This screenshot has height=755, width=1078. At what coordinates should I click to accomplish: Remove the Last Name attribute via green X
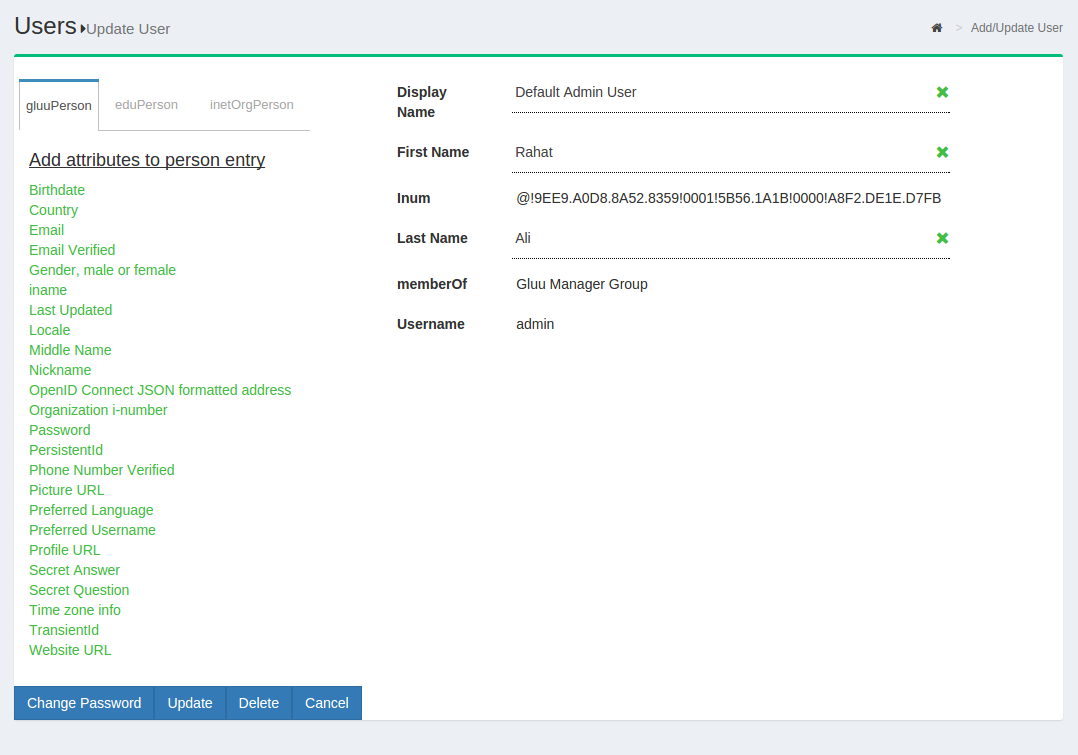pyautogui.click(x=941, y=238)
